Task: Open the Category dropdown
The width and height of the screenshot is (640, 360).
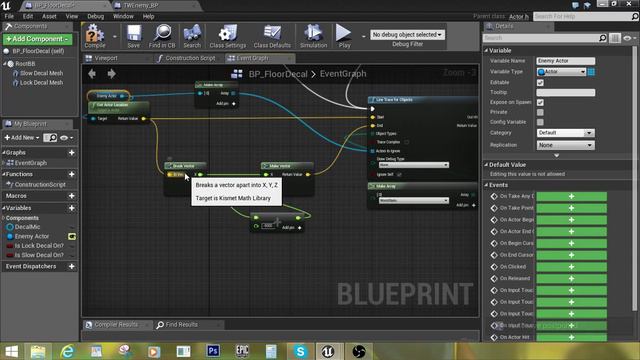Action: pyautogui.click(x=565, y=133)
